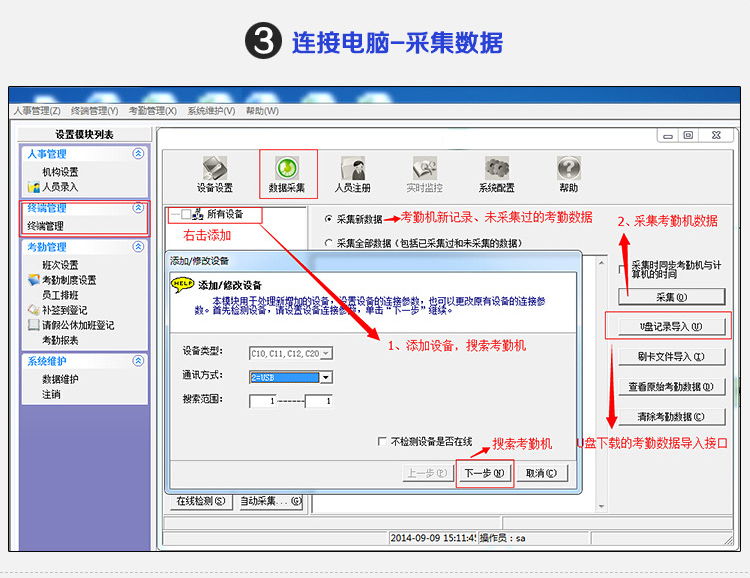Image resolution: width=750 pixels, height=578 pixels.
Task: Select the 采集新数据 radio button
Action: click(329, 218)
